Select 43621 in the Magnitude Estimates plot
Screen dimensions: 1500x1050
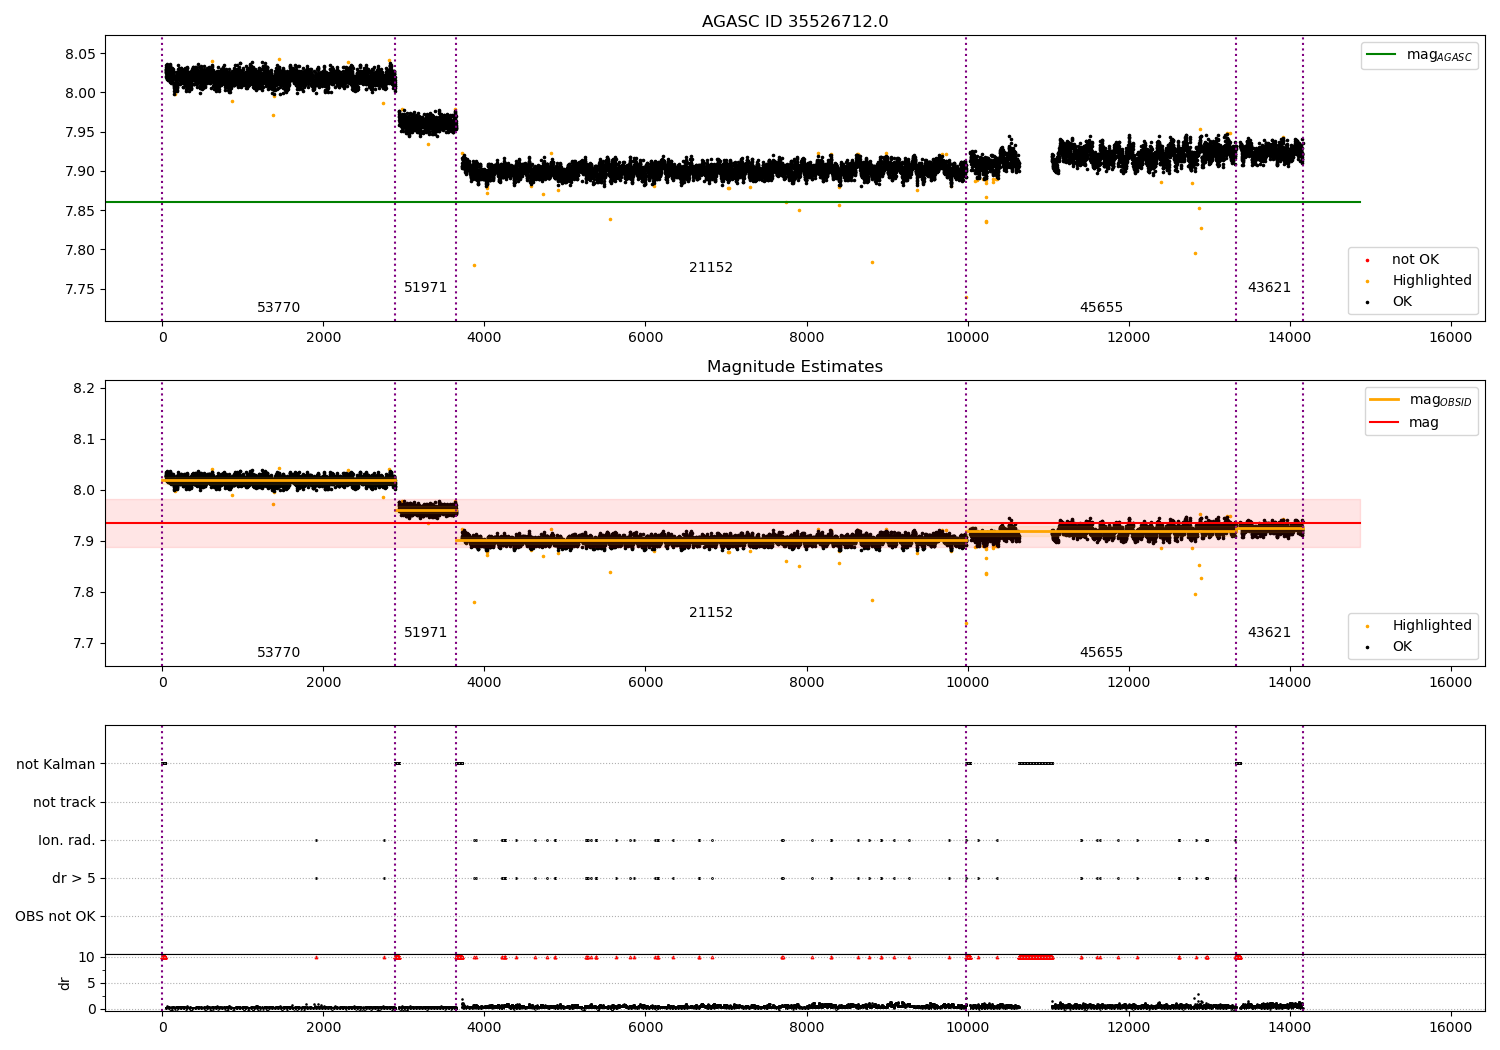[x=1269, y=633]
